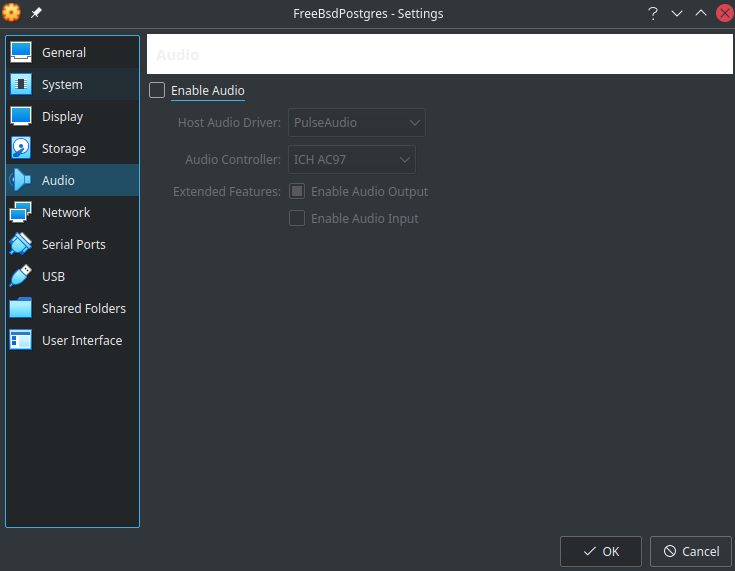
Task: Maximize window with the up chevron
Action: click(701, 13)
